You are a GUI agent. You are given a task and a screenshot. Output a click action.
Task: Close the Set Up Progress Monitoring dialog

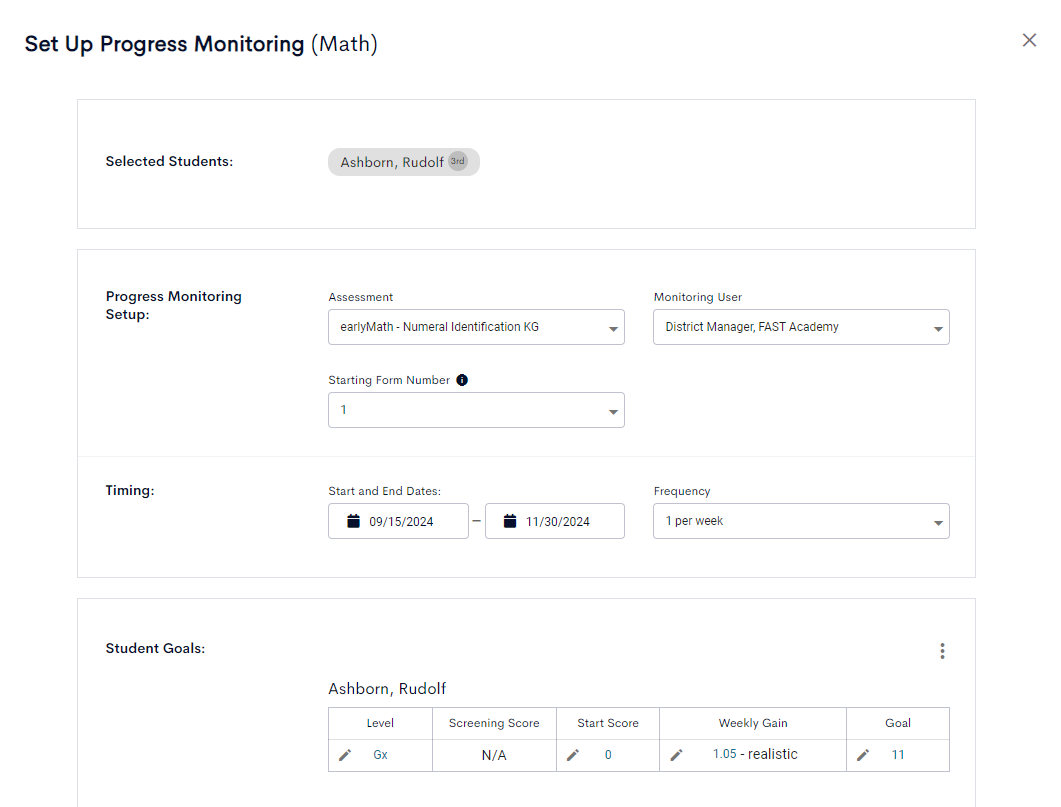pyautogui.click(x=1029, y=41)
